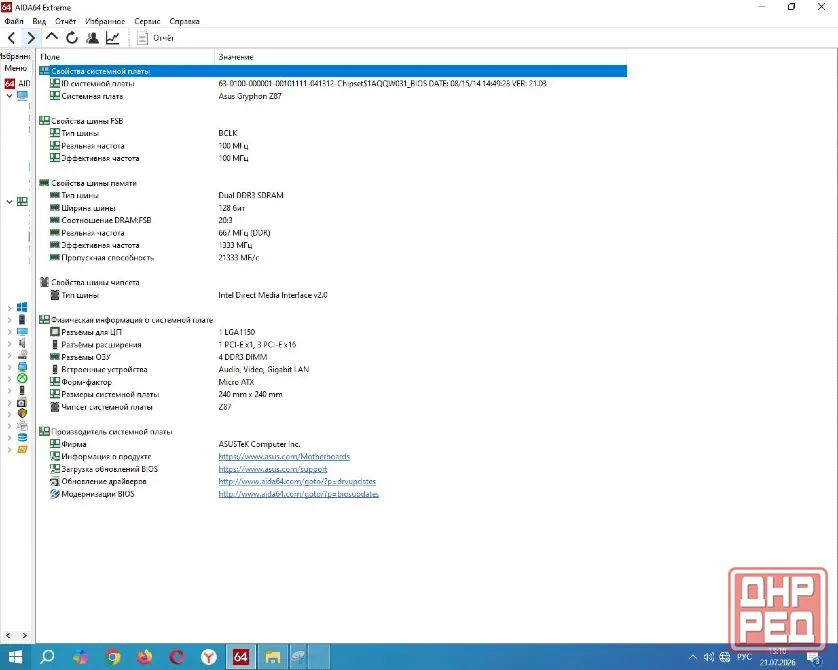Open the Файл menu
838x670 pixels.
14,21
